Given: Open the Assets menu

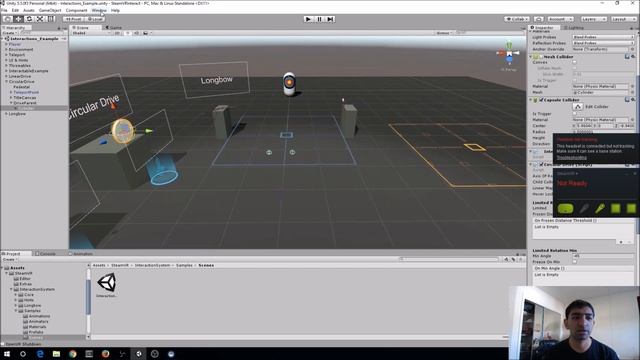Looking at the screenshot, I should tap(29, 10).
